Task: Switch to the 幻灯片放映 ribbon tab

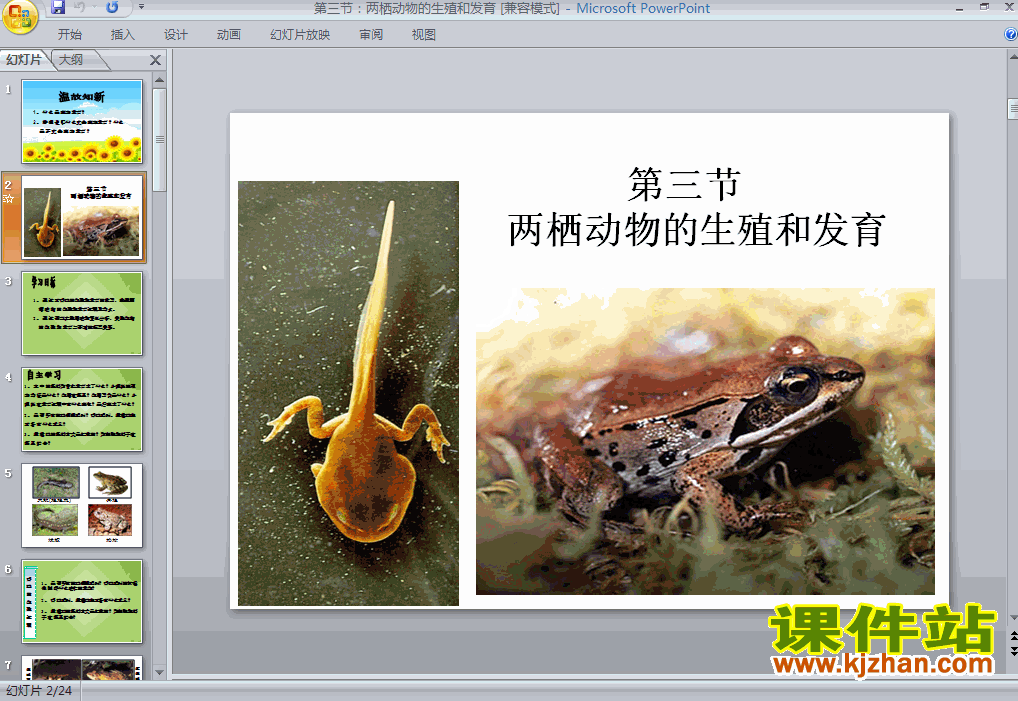Action: click(300, 34)
